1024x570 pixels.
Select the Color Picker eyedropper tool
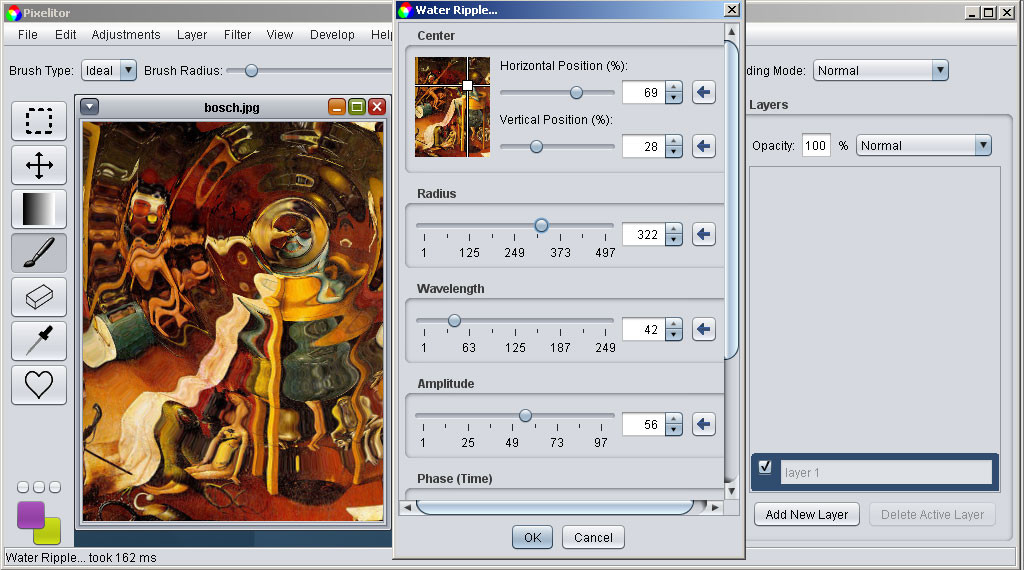[x=39, y=341]
